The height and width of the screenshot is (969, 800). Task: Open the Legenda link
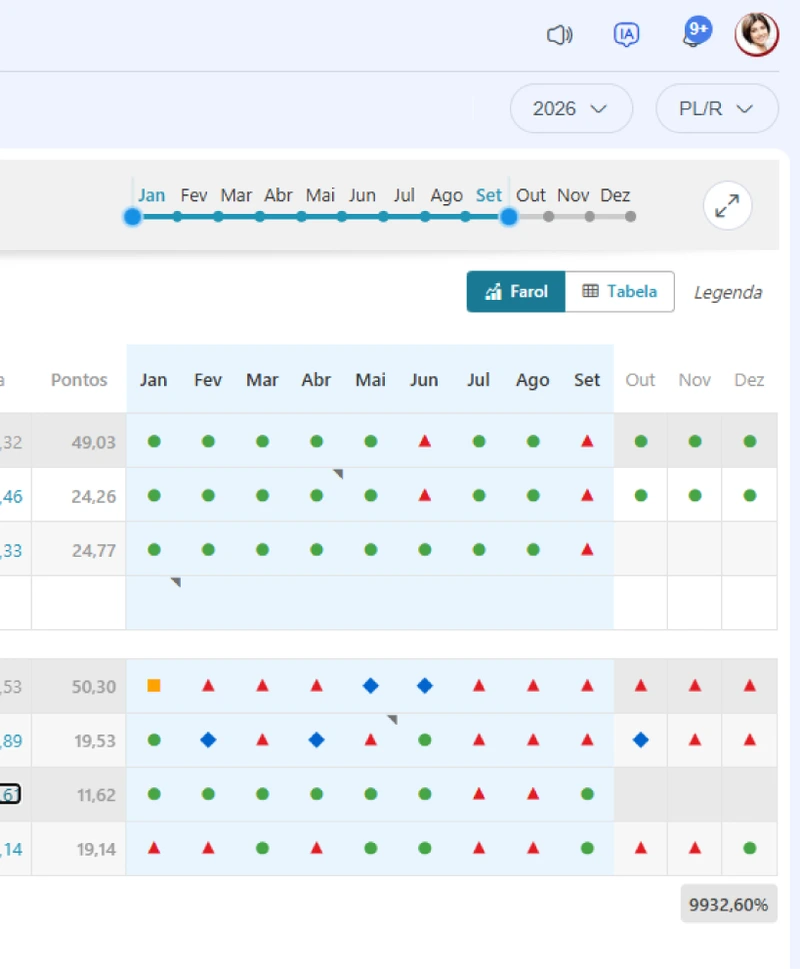[x=728, y=292]
